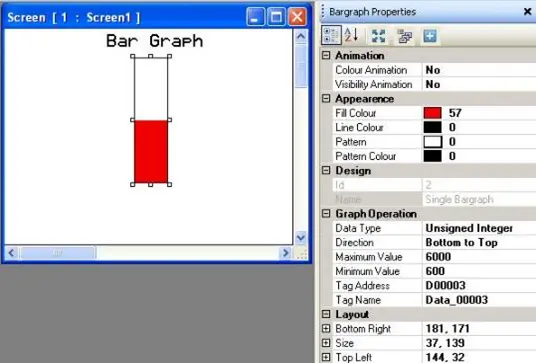Click the Line Colour label

(359, 127)
